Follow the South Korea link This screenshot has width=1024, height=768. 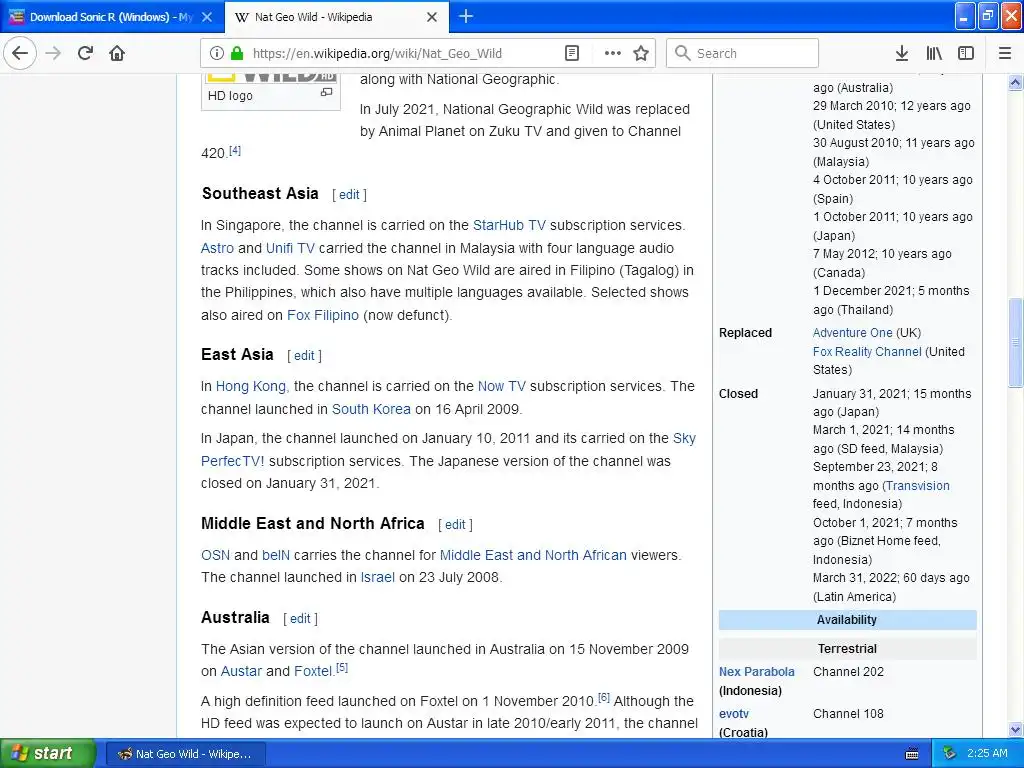click(371, 409)
